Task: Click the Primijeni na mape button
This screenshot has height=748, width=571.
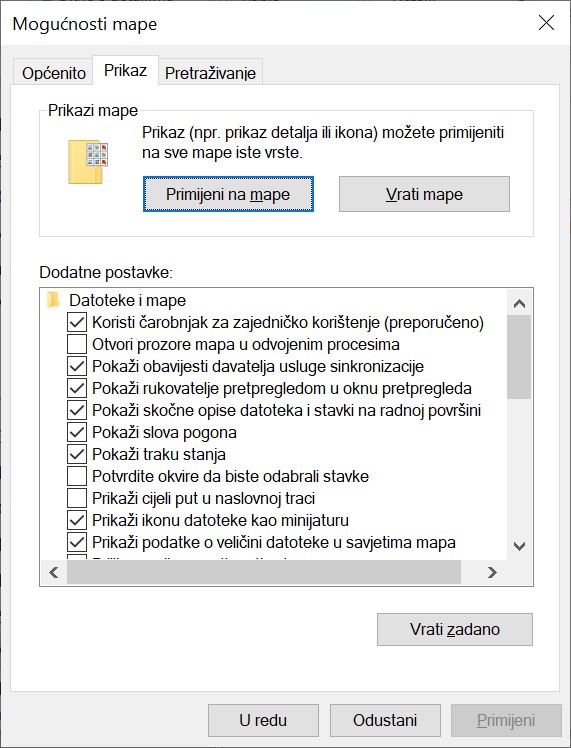Action: pyautogui.click(x=228, y=194)
